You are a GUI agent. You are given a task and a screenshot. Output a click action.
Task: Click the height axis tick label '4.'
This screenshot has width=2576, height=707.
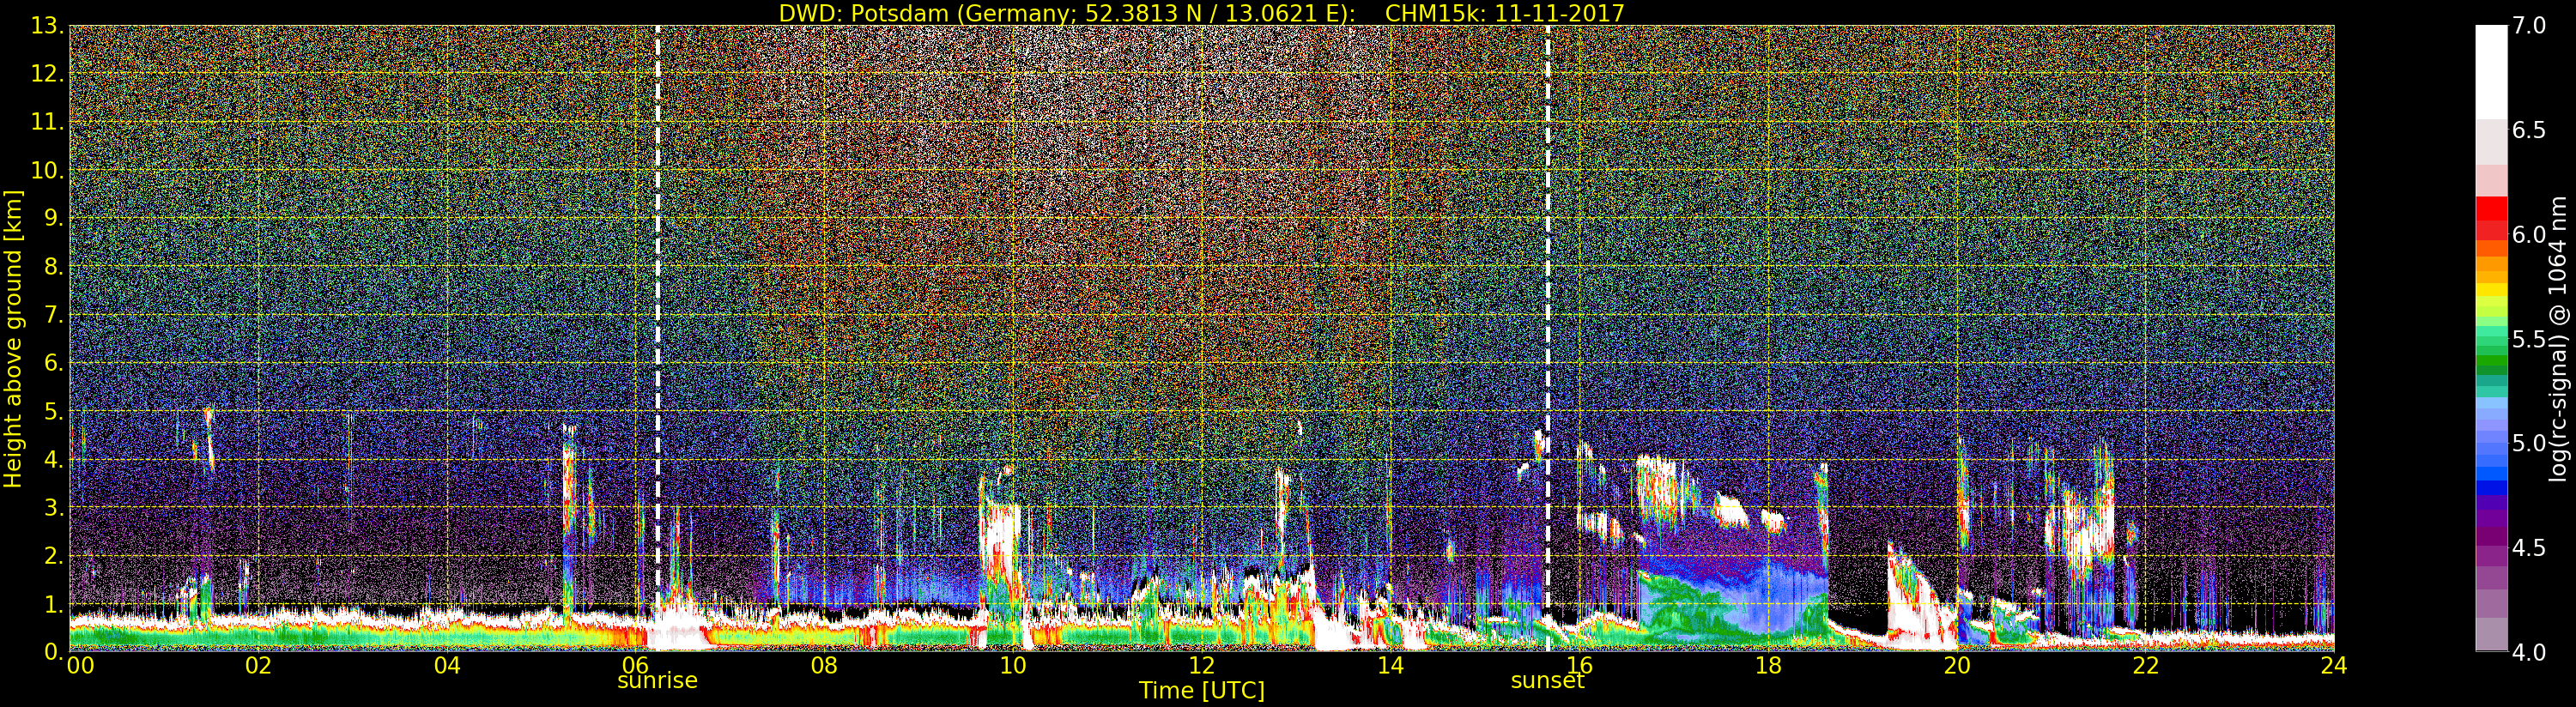point(53,459)
